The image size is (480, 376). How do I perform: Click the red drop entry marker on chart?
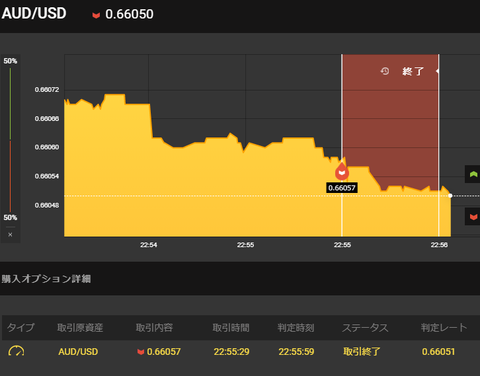click(x=342, y=171)
